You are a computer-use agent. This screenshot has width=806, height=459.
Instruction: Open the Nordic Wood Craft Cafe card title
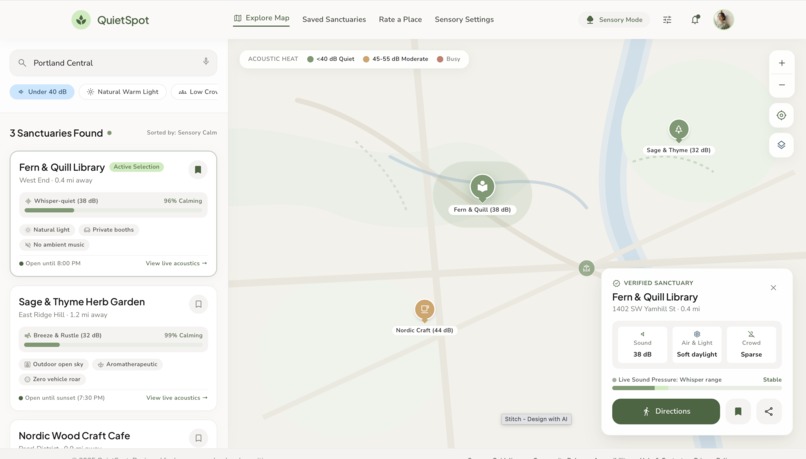click(x=74, y=436)
